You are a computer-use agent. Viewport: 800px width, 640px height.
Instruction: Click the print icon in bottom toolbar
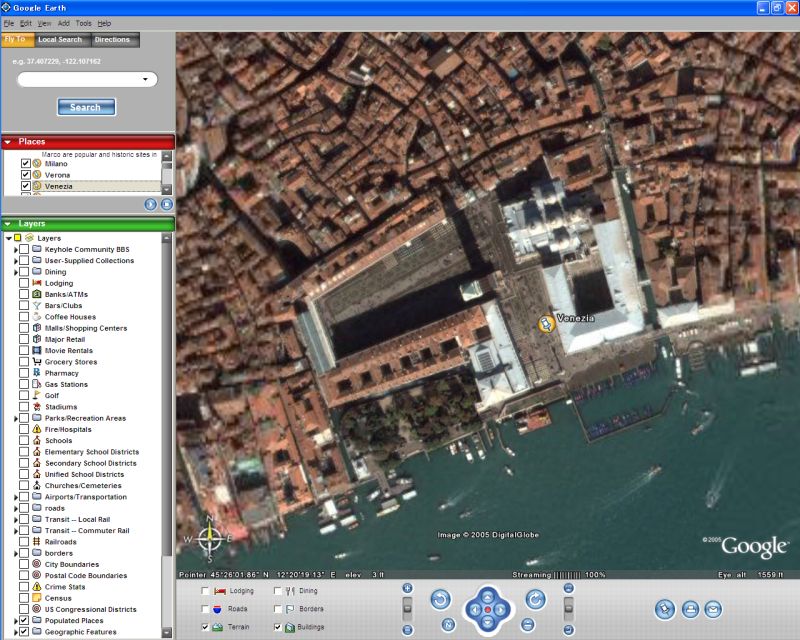[x=690, y=609]
